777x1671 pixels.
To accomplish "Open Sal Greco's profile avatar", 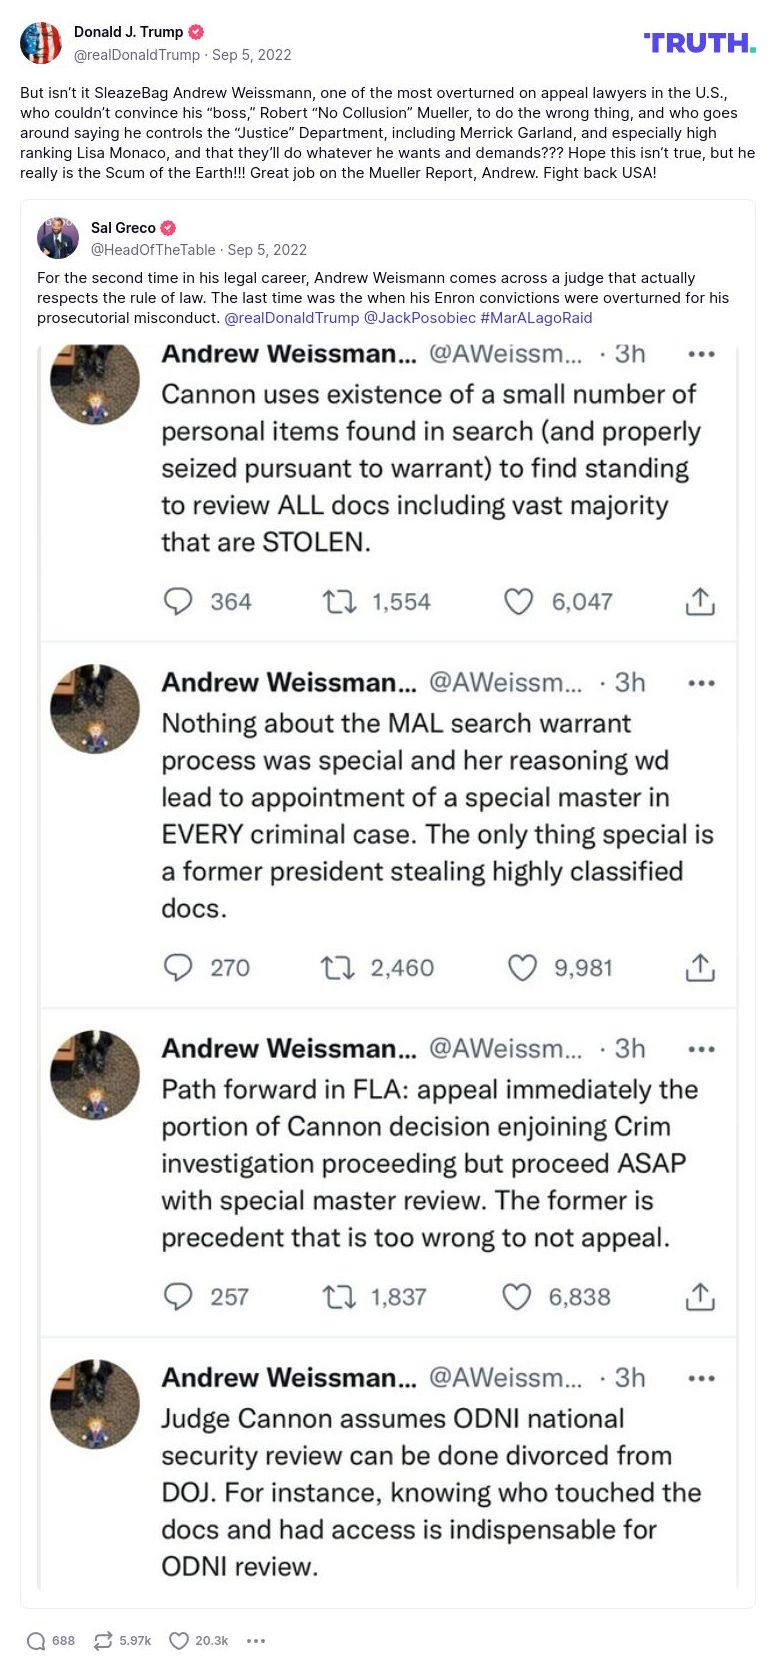I will point(58,238).
